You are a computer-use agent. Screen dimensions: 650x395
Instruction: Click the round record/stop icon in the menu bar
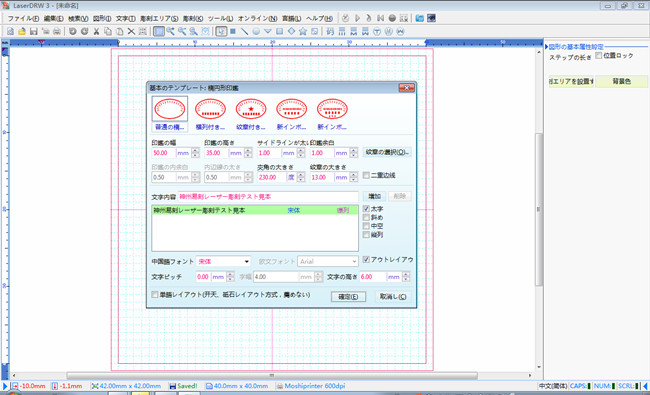point(392,18)
